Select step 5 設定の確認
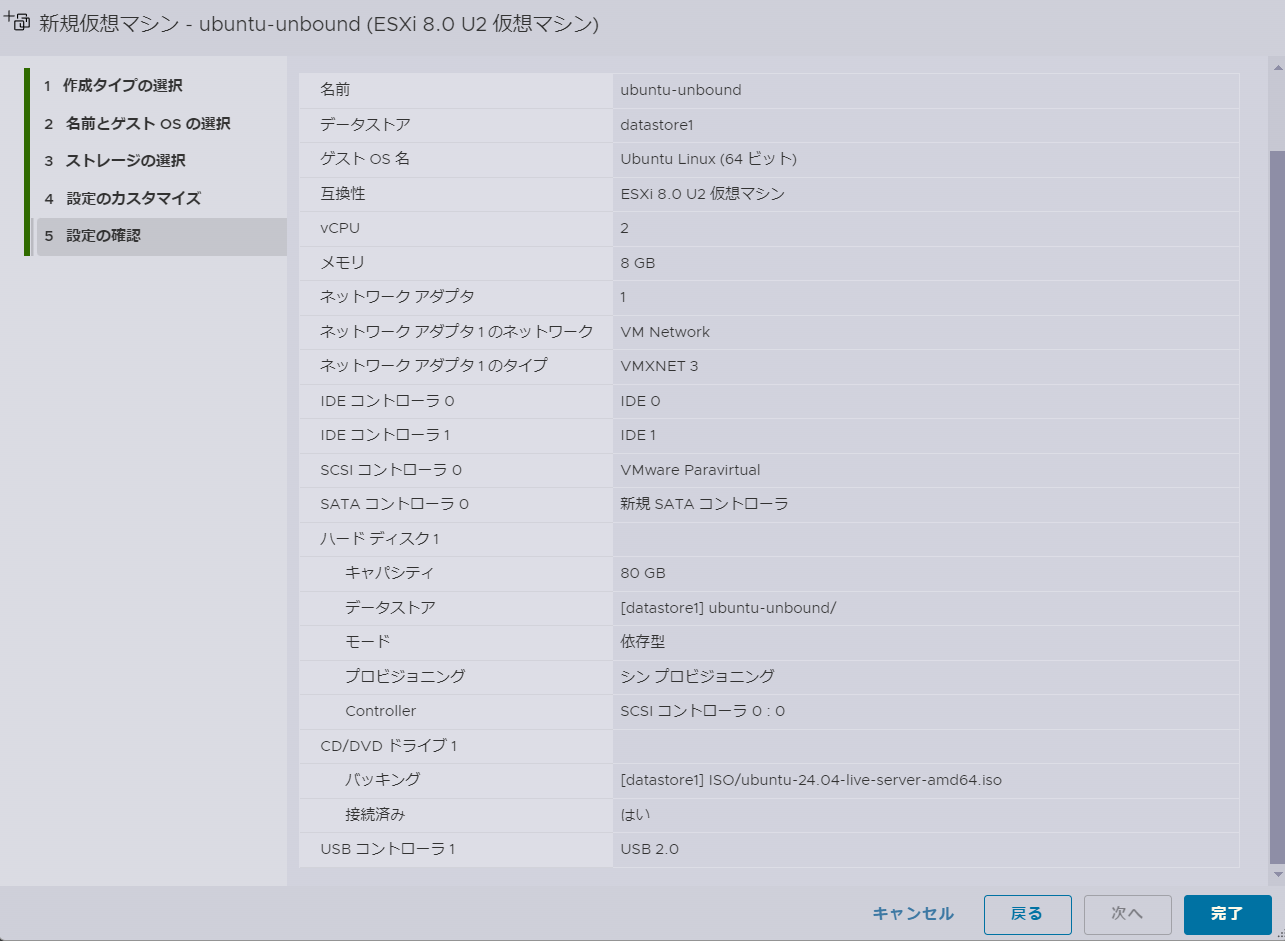 pos(160,236)
